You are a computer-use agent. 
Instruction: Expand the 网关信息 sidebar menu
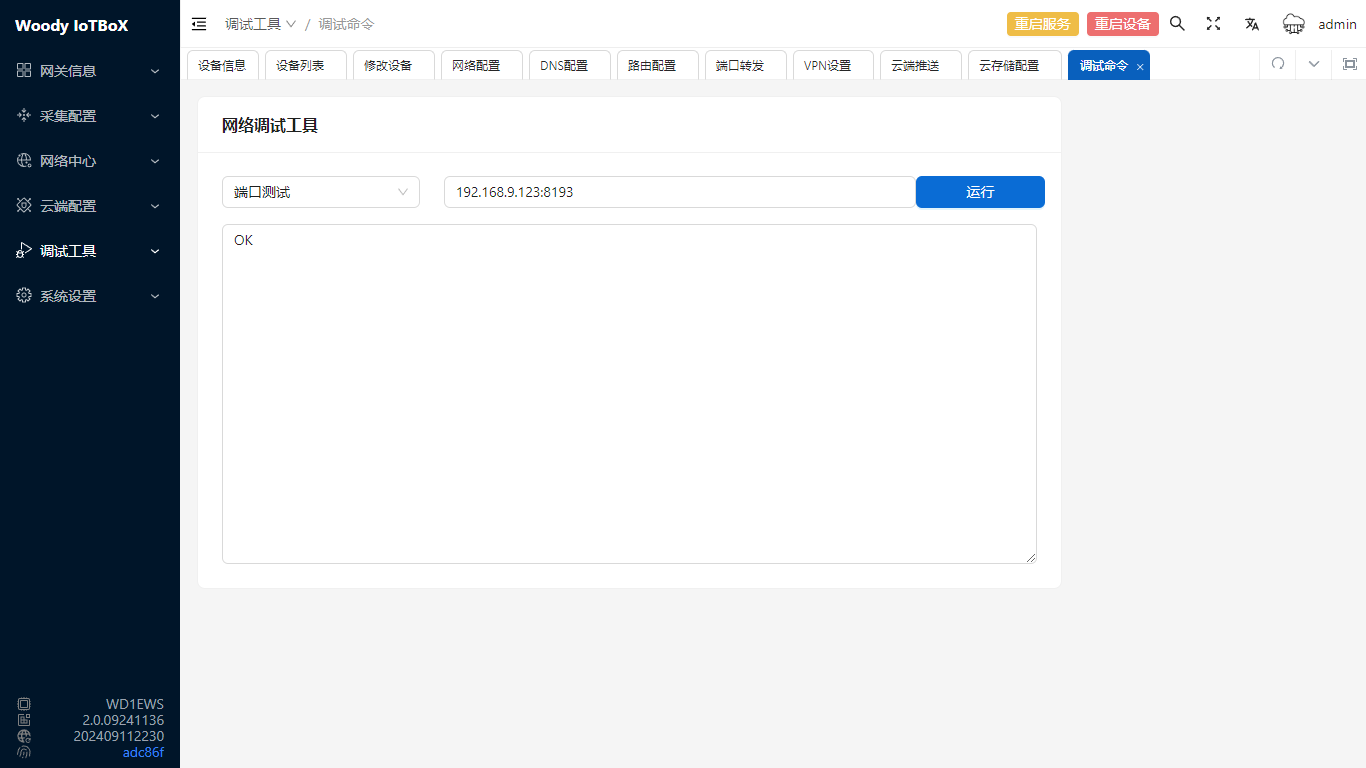coord(90,71)
